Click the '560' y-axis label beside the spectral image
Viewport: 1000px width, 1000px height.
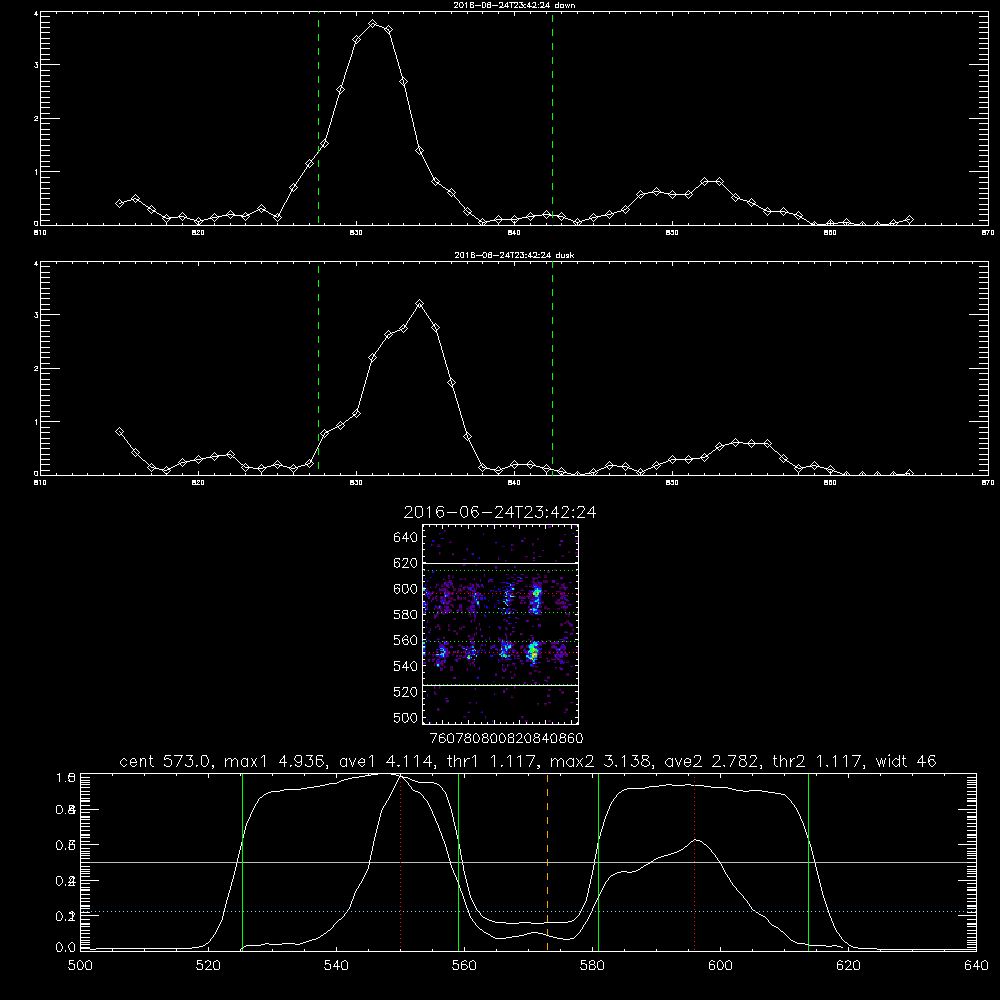click(405, 640)
